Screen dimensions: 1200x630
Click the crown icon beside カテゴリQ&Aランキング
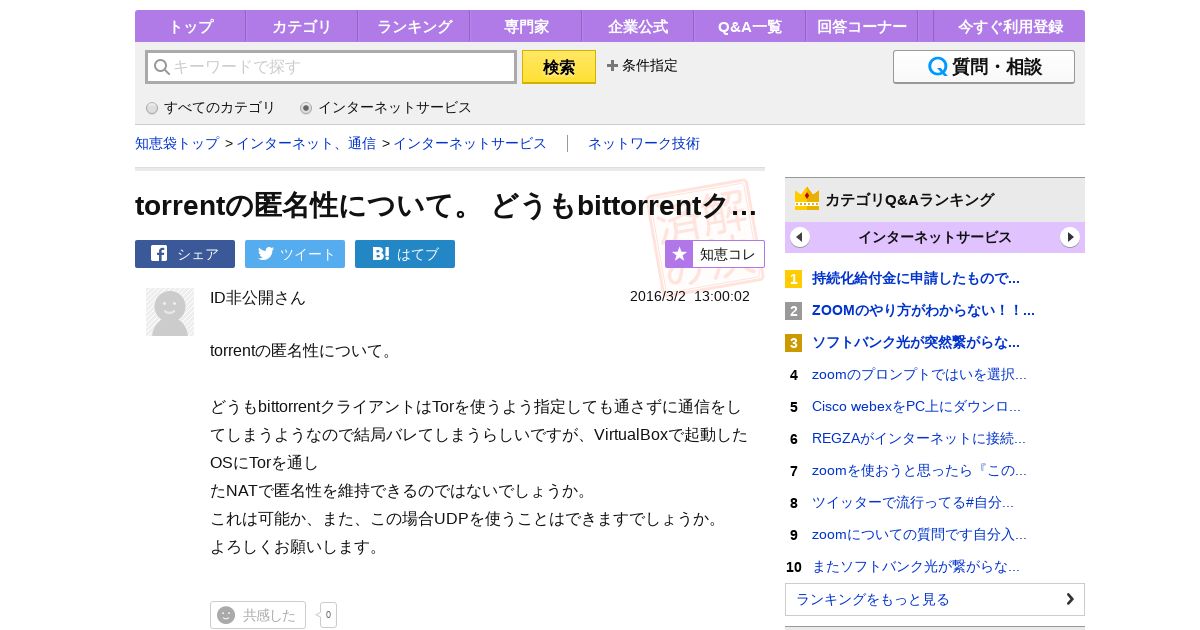coord(807,199)
